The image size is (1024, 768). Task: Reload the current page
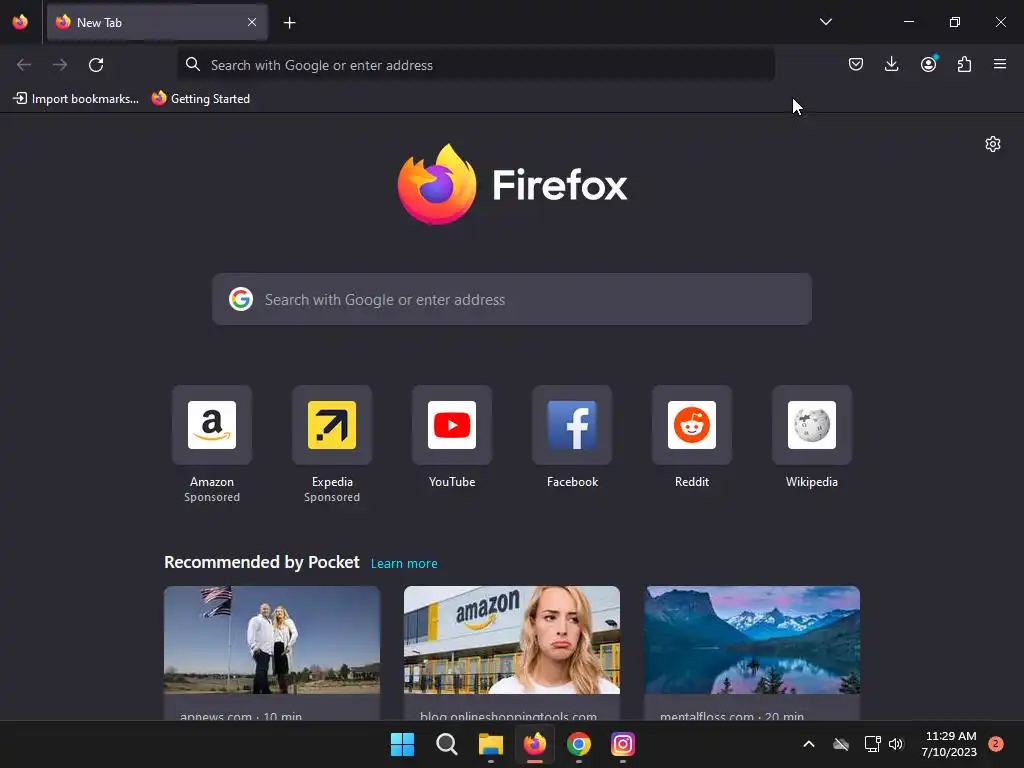tap(96, 65)
